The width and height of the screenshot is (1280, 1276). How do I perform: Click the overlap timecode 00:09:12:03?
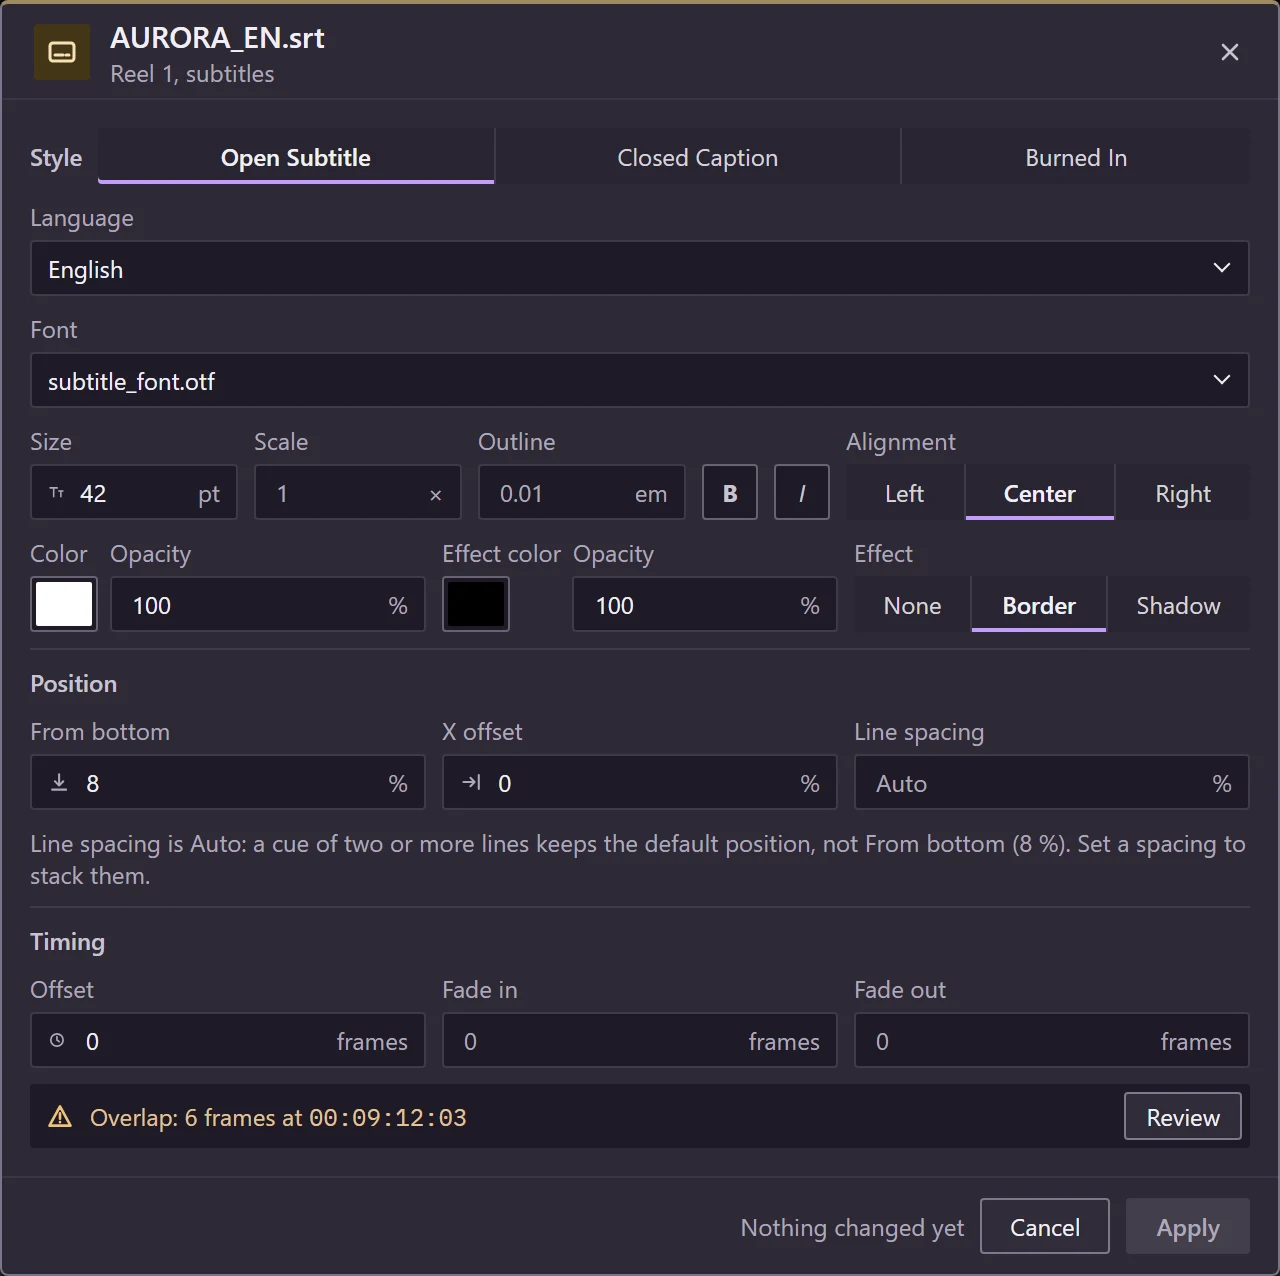tap(388, 1117)
